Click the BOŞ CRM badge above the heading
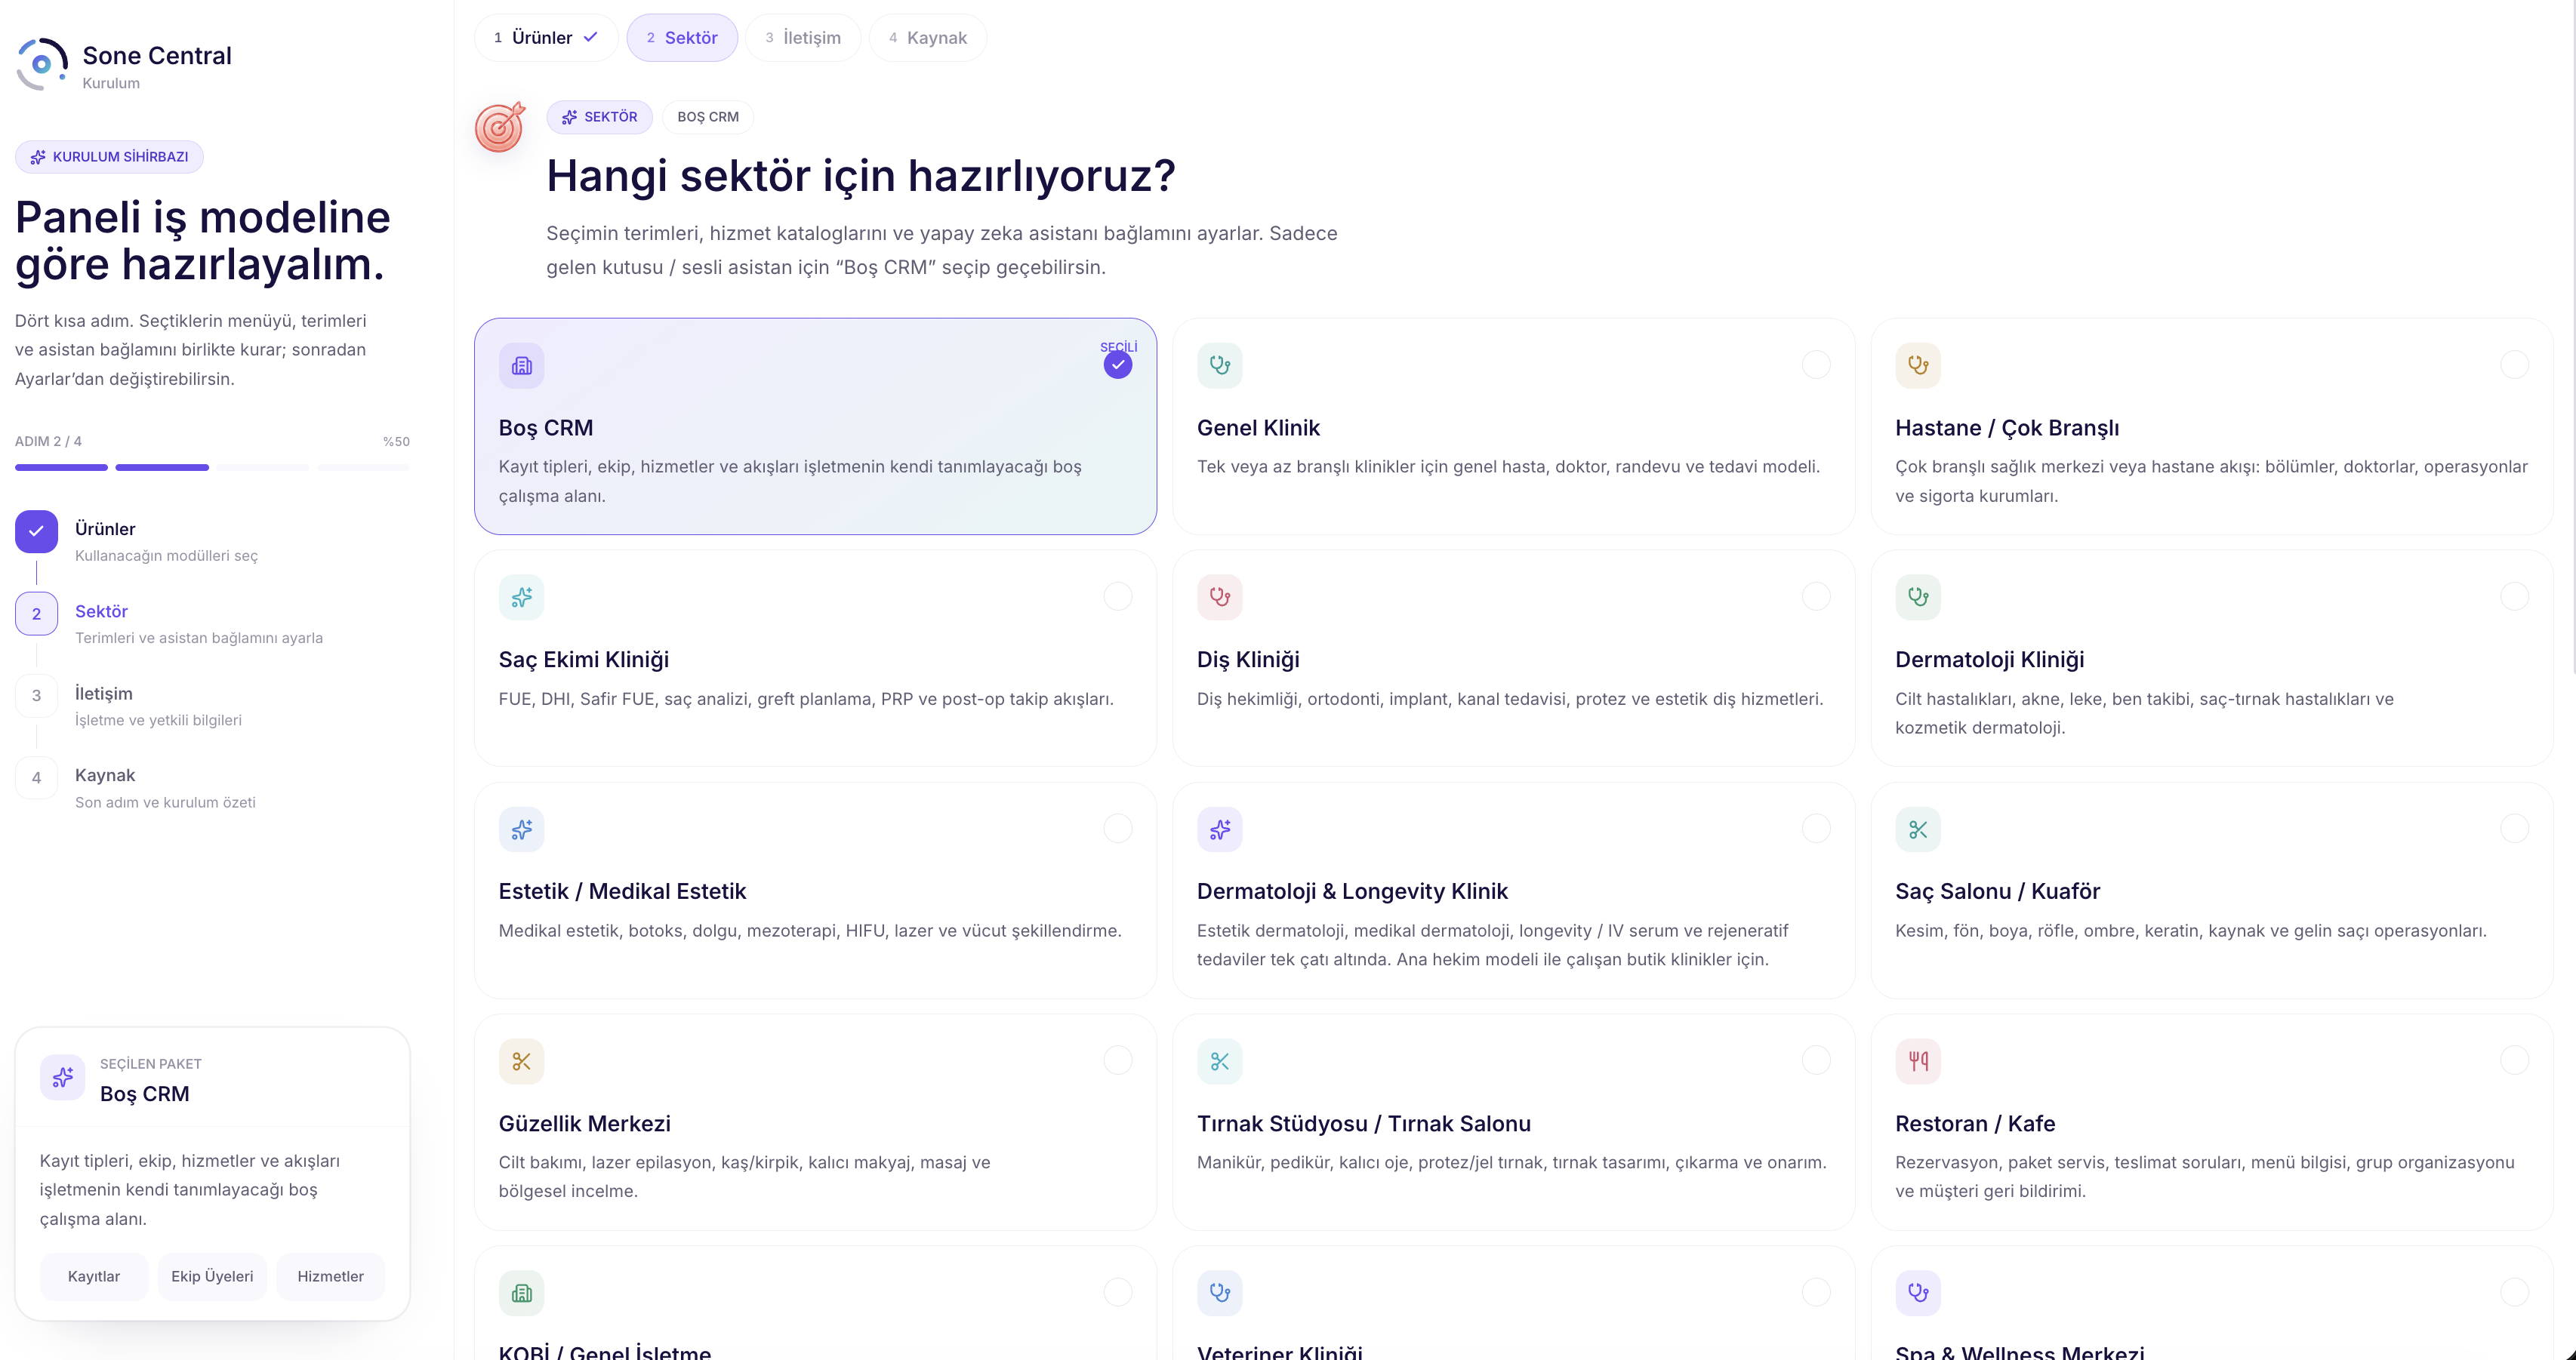 (x=708, y=117)
